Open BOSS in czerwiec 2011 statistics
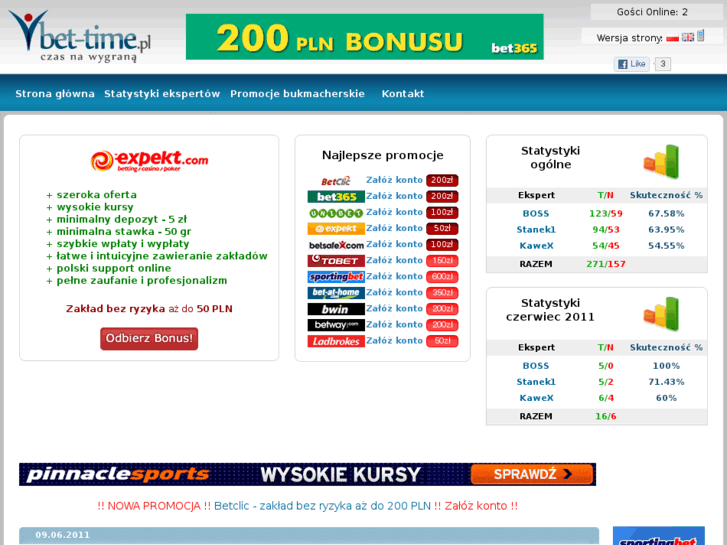The width and height of the screenshot is (727, 545). pos(536,366)
